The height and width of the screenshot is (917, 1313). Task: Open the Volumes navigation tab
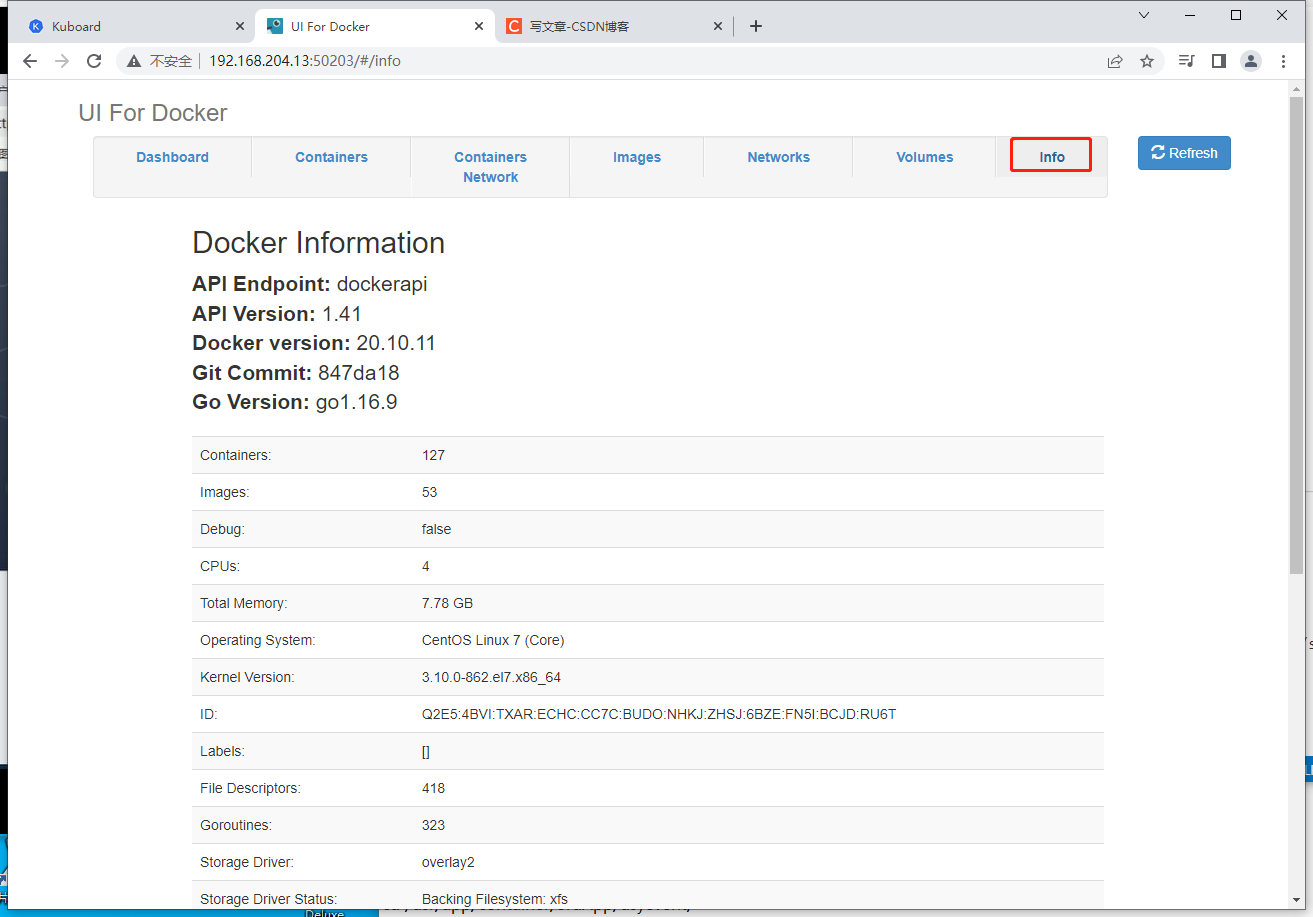pyautogui.click(x=924, y=157)
